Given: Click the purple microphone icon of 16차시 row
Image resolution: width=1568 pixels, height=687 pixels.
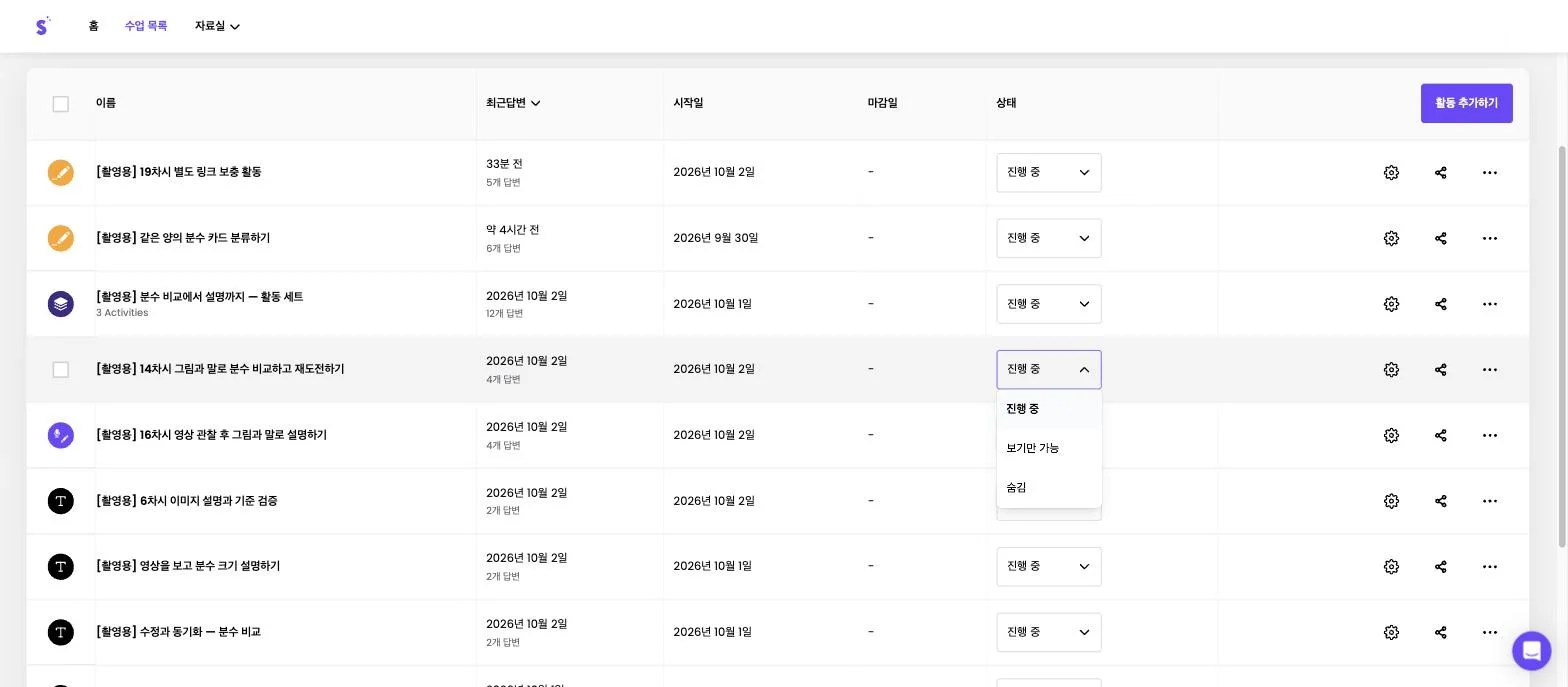Looking at the screenshot, I should click(x=61, y=435).
